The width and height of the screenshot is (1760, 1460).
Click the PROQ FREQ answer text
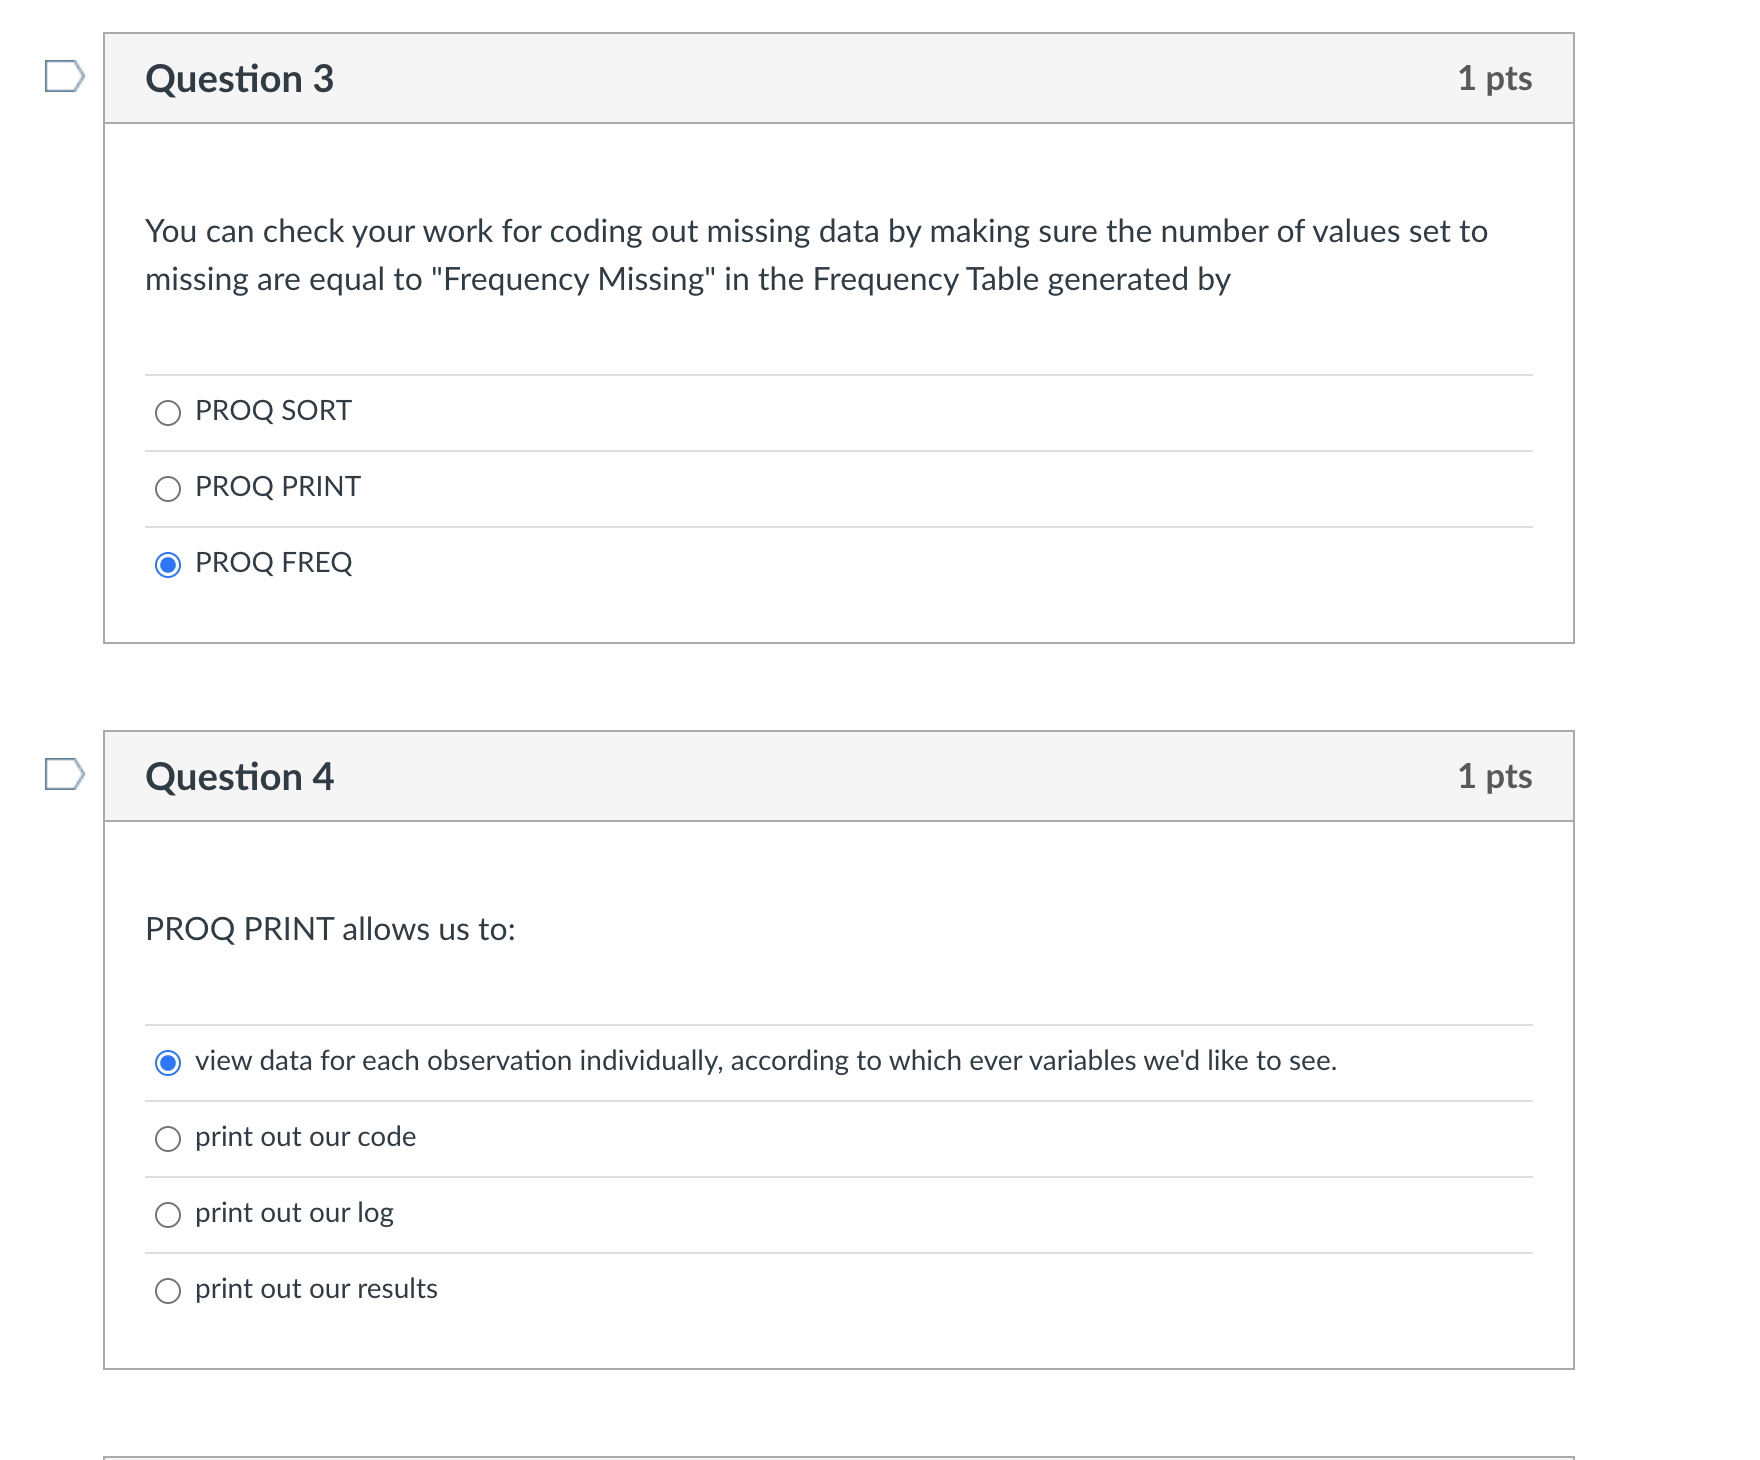click(x=273, y=564)
